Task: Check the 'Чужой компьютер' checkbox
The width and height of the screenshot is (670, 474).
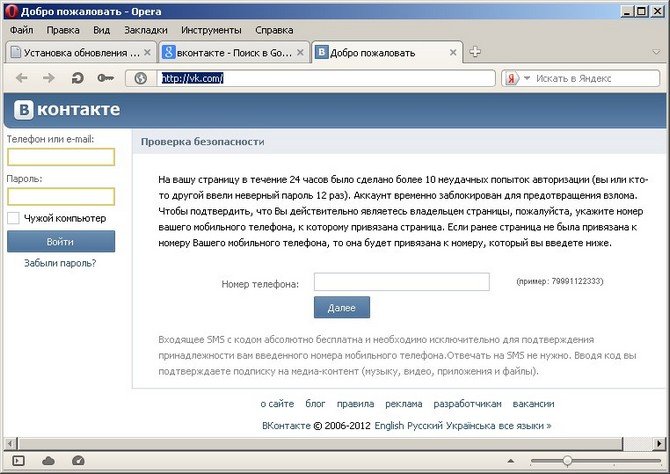Action: pyautogui.click(x=13, y=217)
